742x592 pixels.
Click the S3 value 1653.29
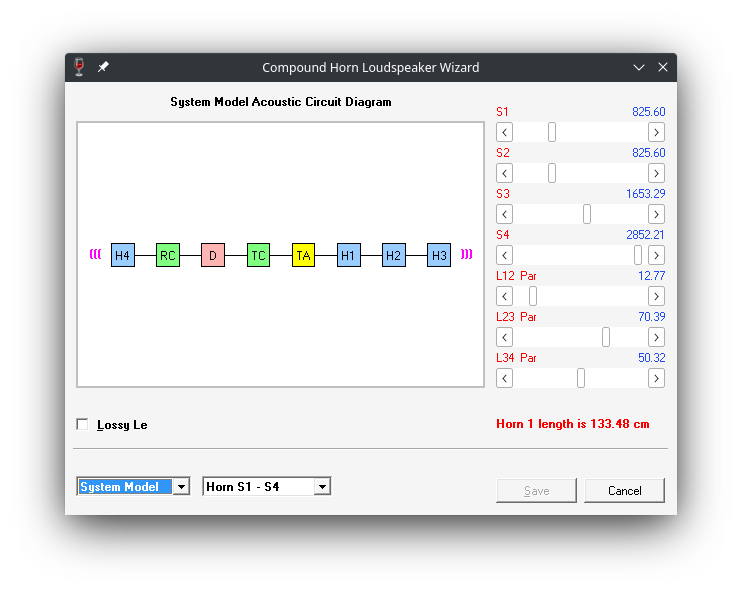point(645,194)
